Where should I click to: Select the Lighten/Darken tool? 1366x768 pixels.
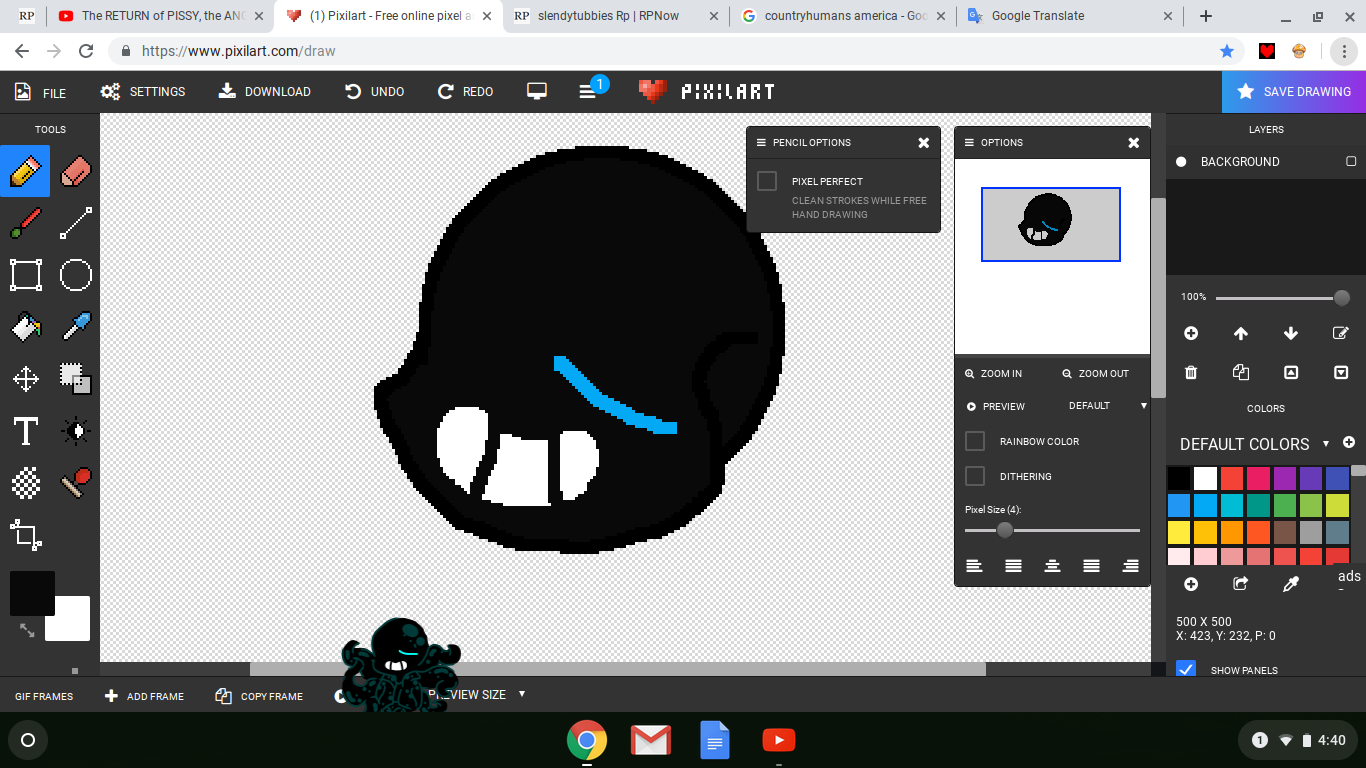click(76, 431)
